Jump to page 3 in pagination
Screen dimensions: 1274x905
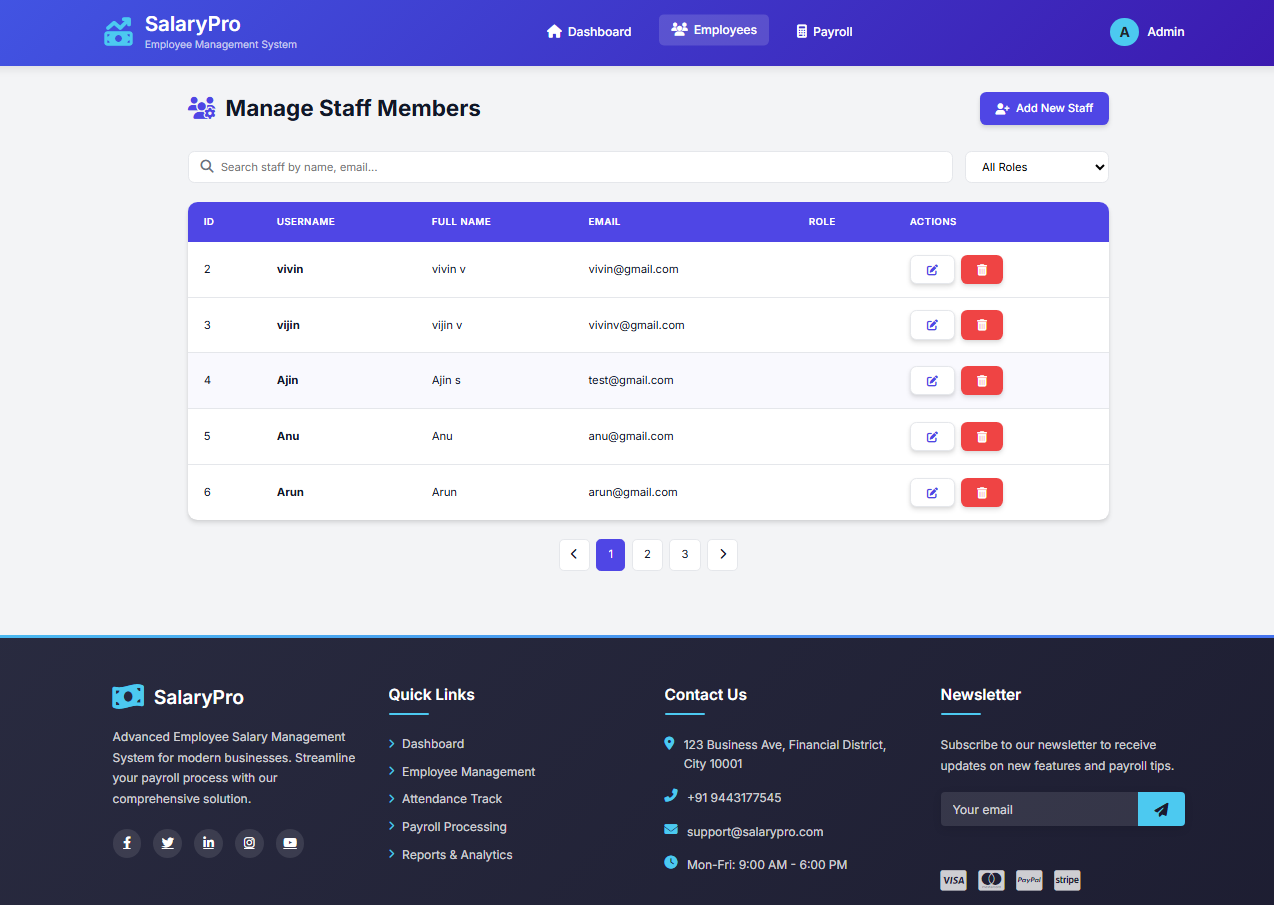tap(685, 555)
